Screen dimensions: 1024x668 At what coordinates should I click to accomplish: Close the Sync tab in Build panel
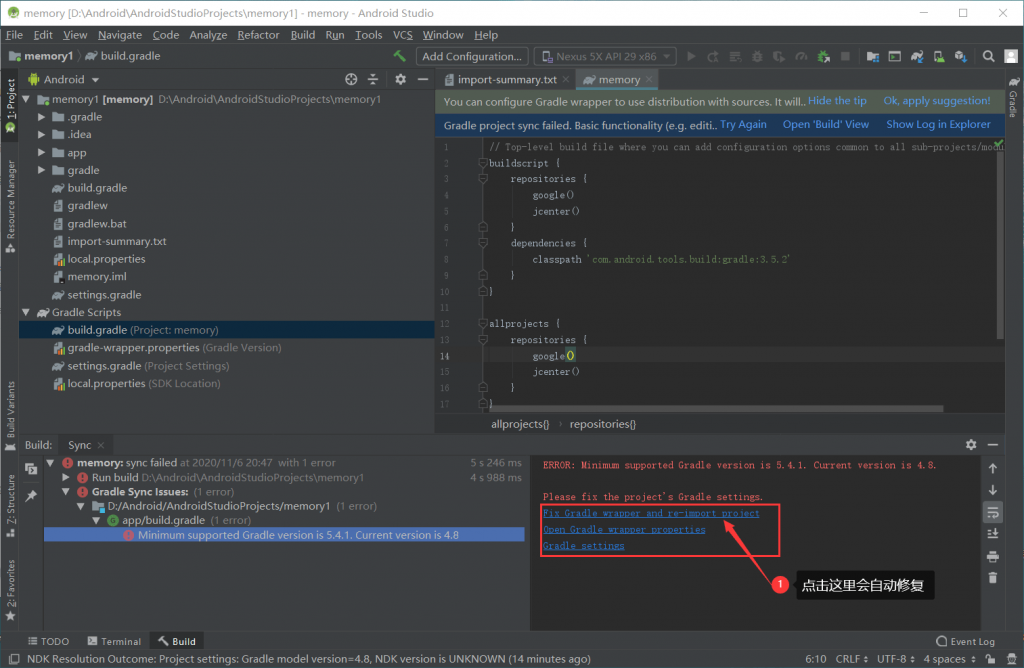[x=101, y=445]
